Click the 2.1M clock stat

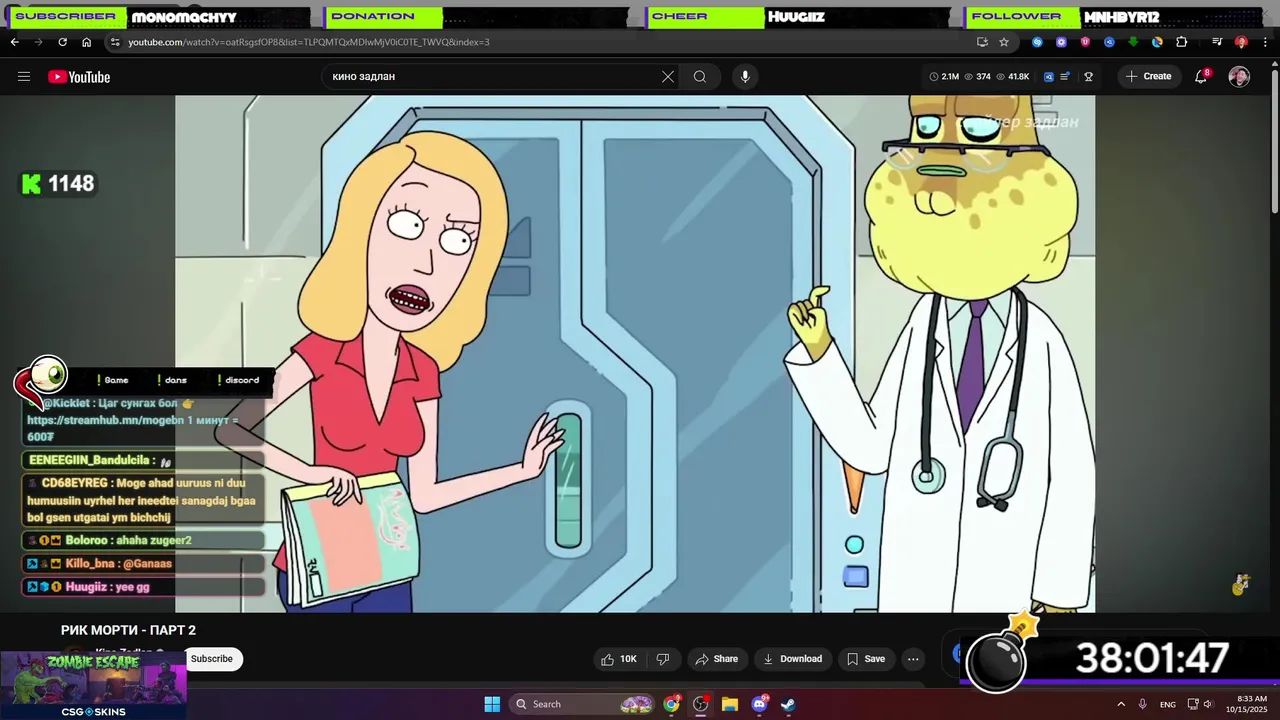(x=944, y=76)
